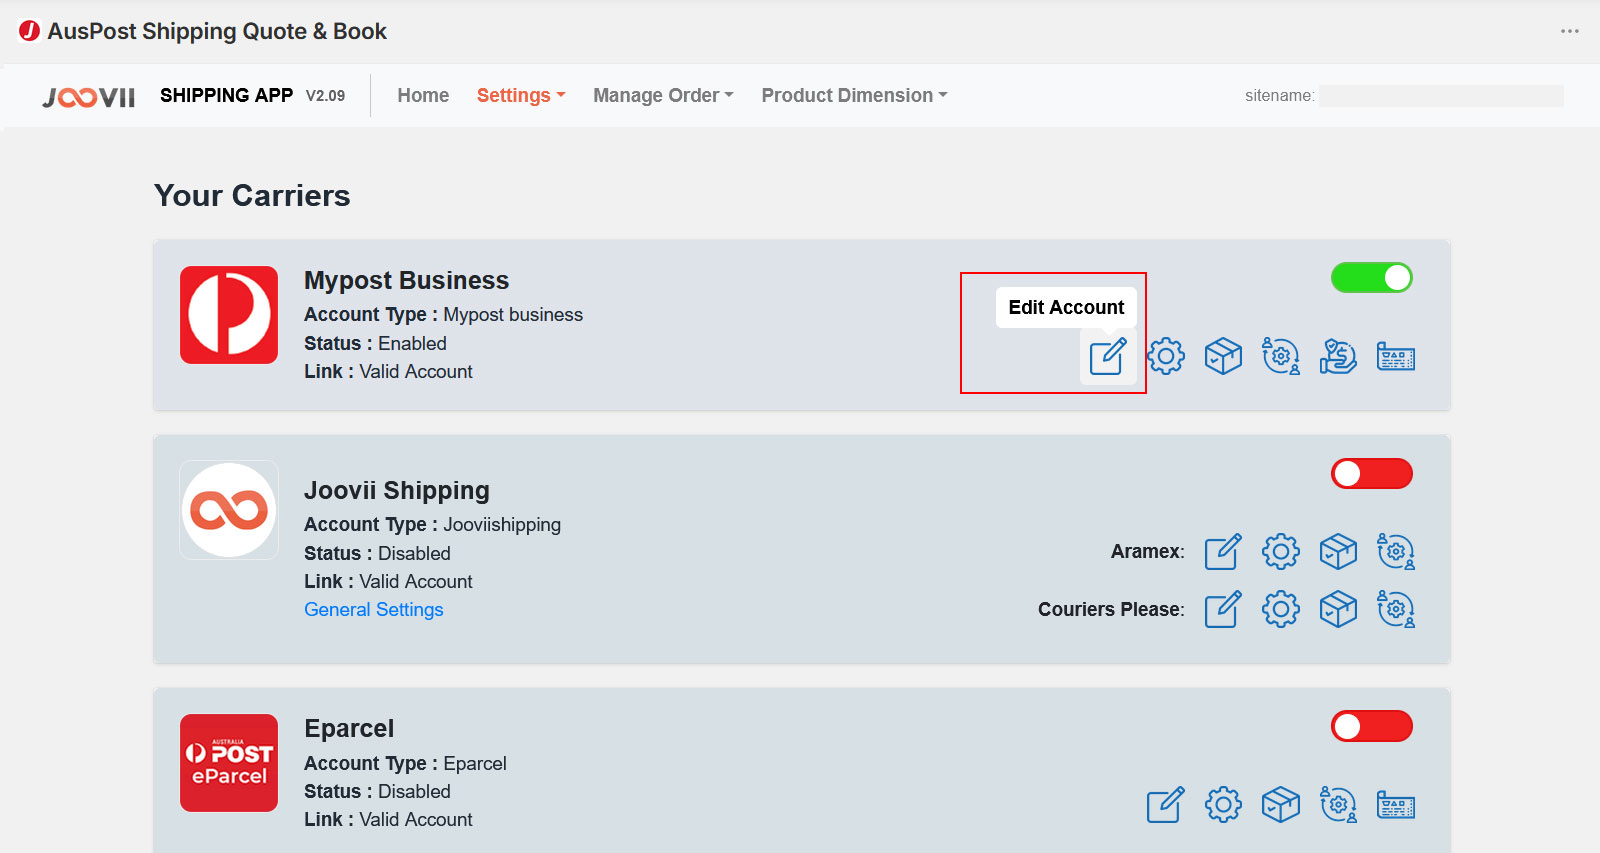Click the Joovii logo in navbar
Viewport: 1600px width, 853px height.
[x=89, y=96]
